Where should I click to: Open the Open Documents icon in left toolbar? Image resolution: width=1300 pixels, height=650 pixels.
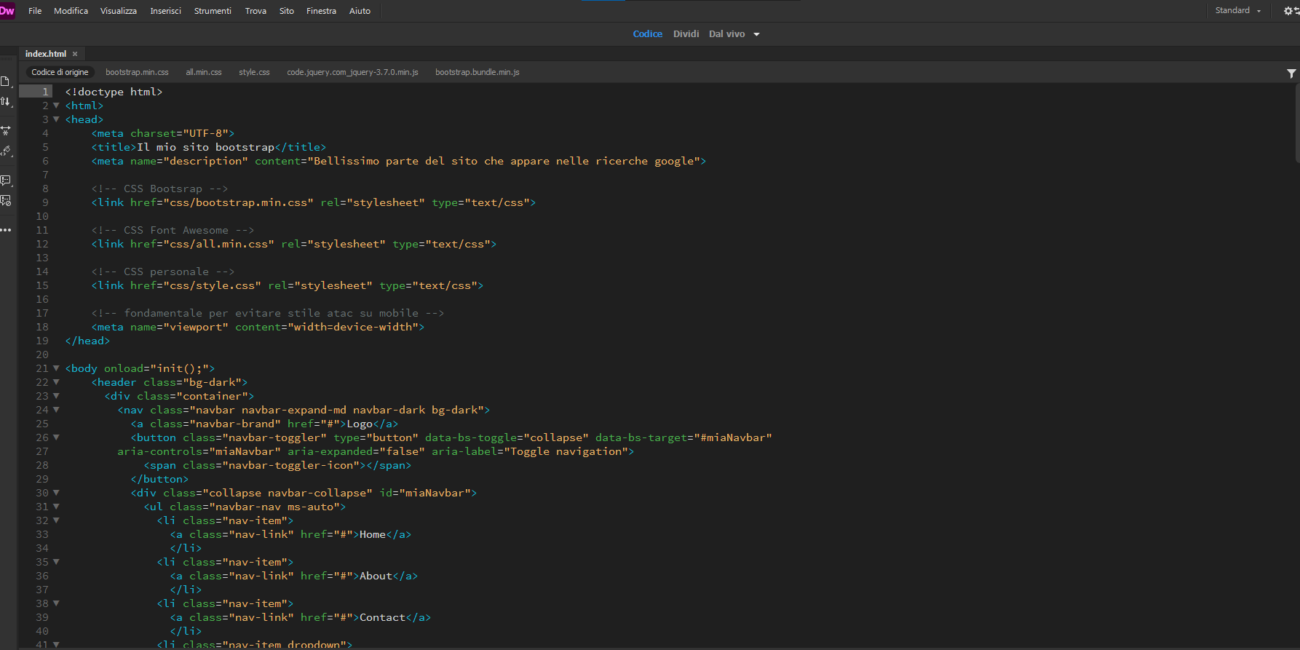pos(6,81)
